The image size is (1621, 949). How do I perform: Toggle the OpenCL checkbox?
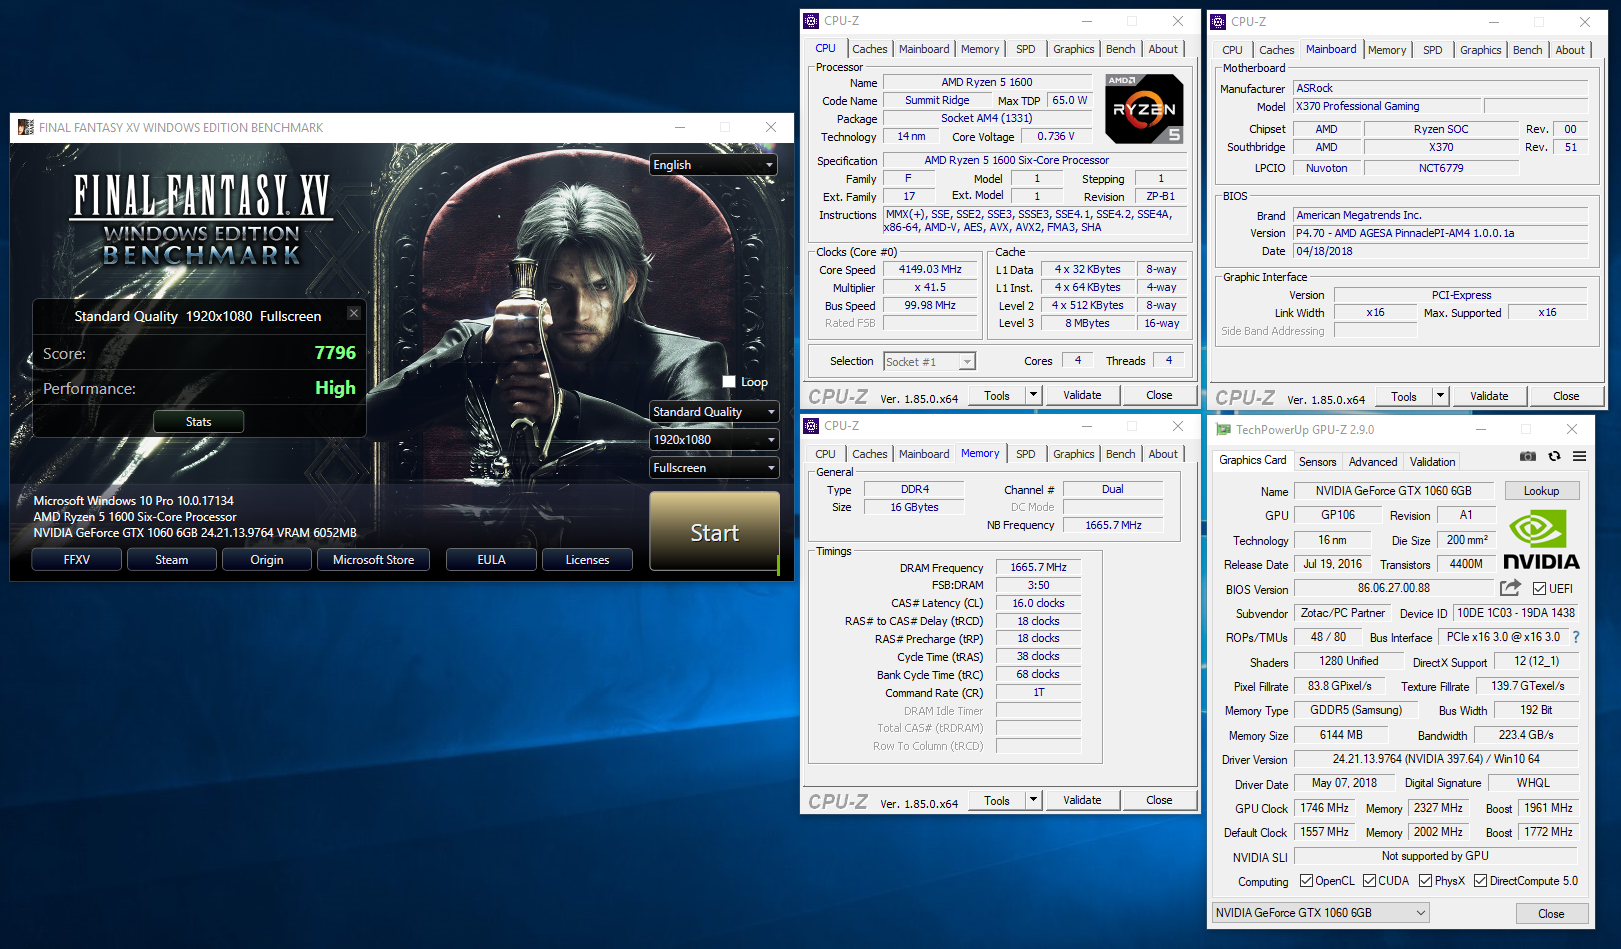click(x=1306, y=880)
